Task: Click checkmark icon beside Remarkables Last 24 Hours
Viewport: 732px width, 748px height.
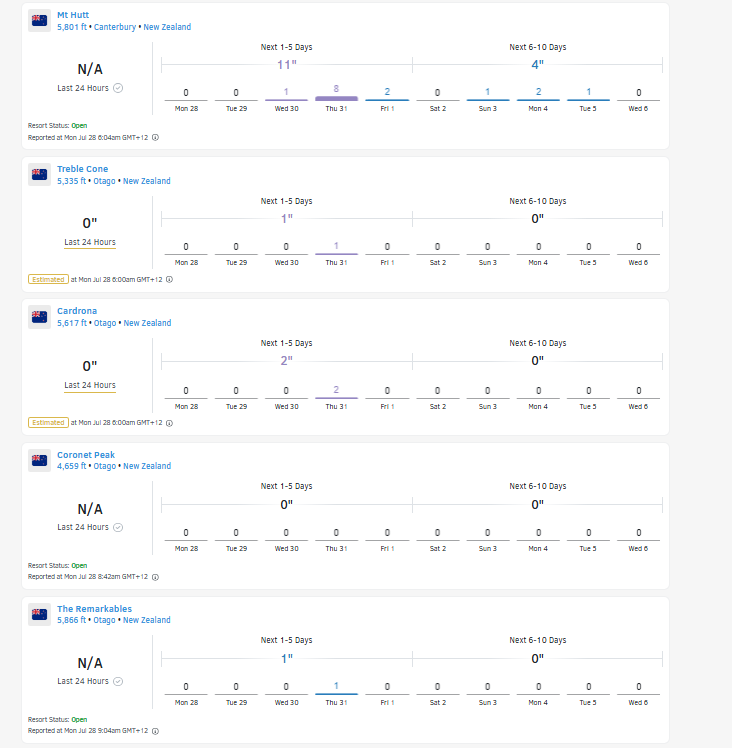Action: pyautogui.click(x=118, y=681)
